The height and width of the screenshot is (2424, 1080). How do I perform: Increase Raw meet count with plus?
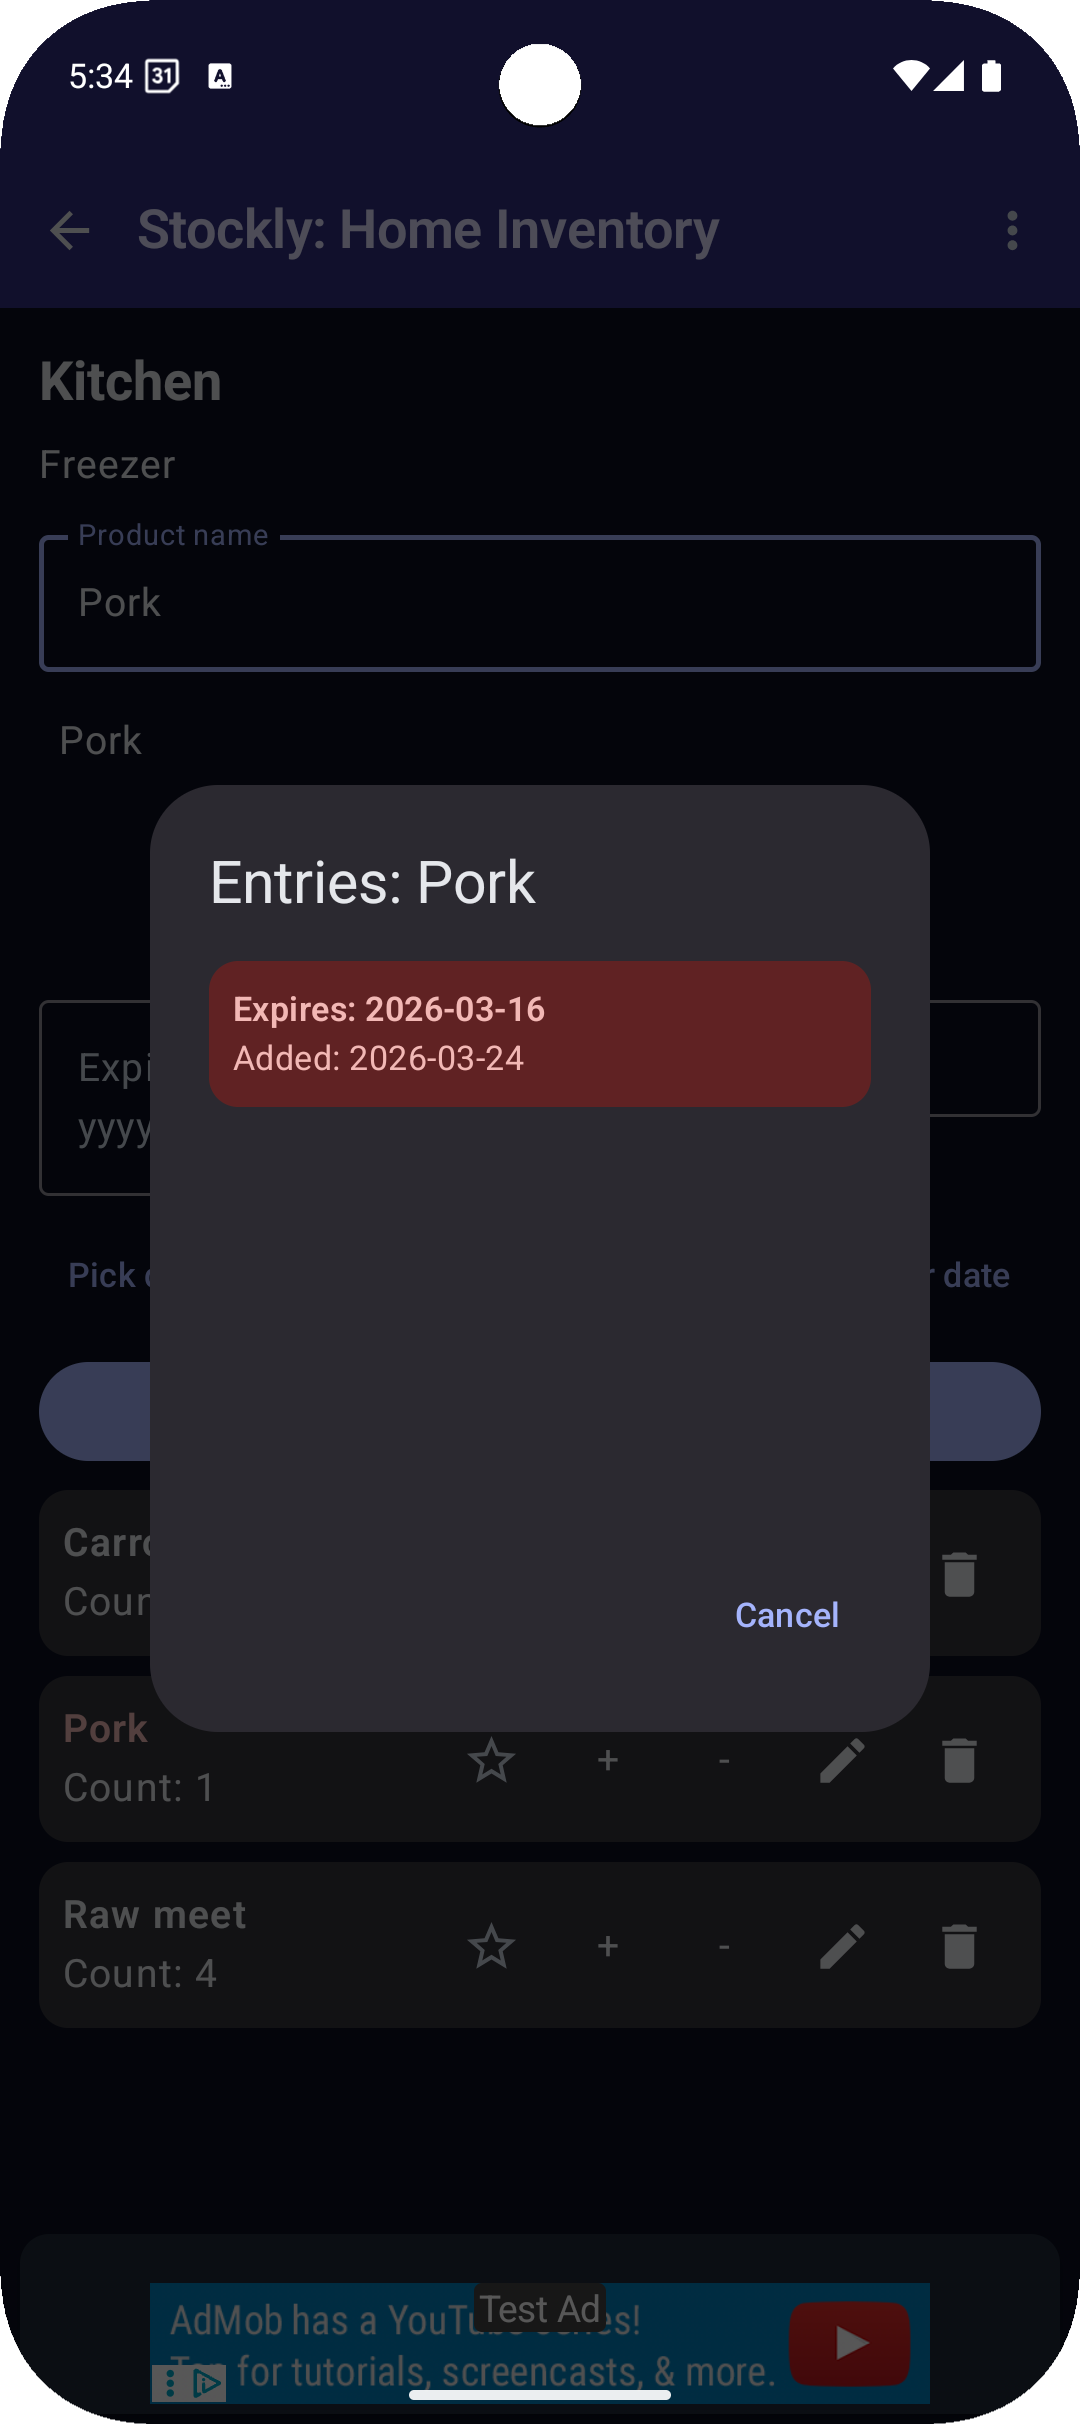[x=607, y=1946]
